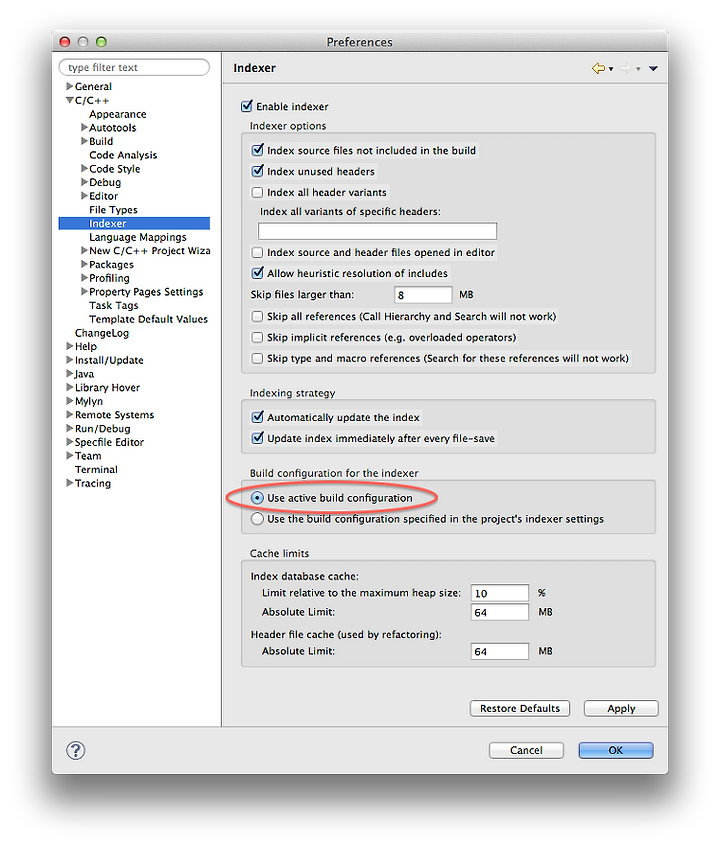Screen dimensions: 720x846
Task: Enable Skip implicit references checkbox
Action: (x=257, y=337)
